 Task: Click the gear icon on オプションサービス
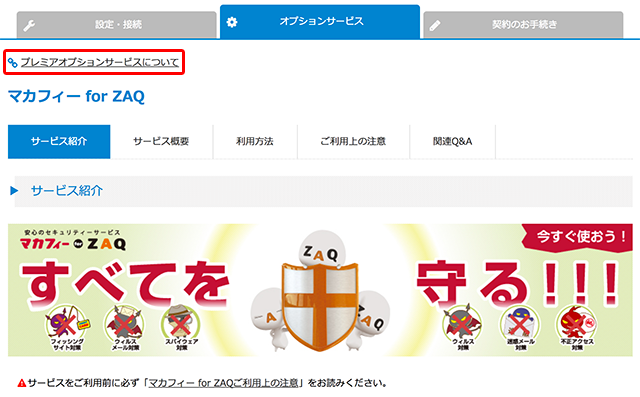tap(232, 22)
